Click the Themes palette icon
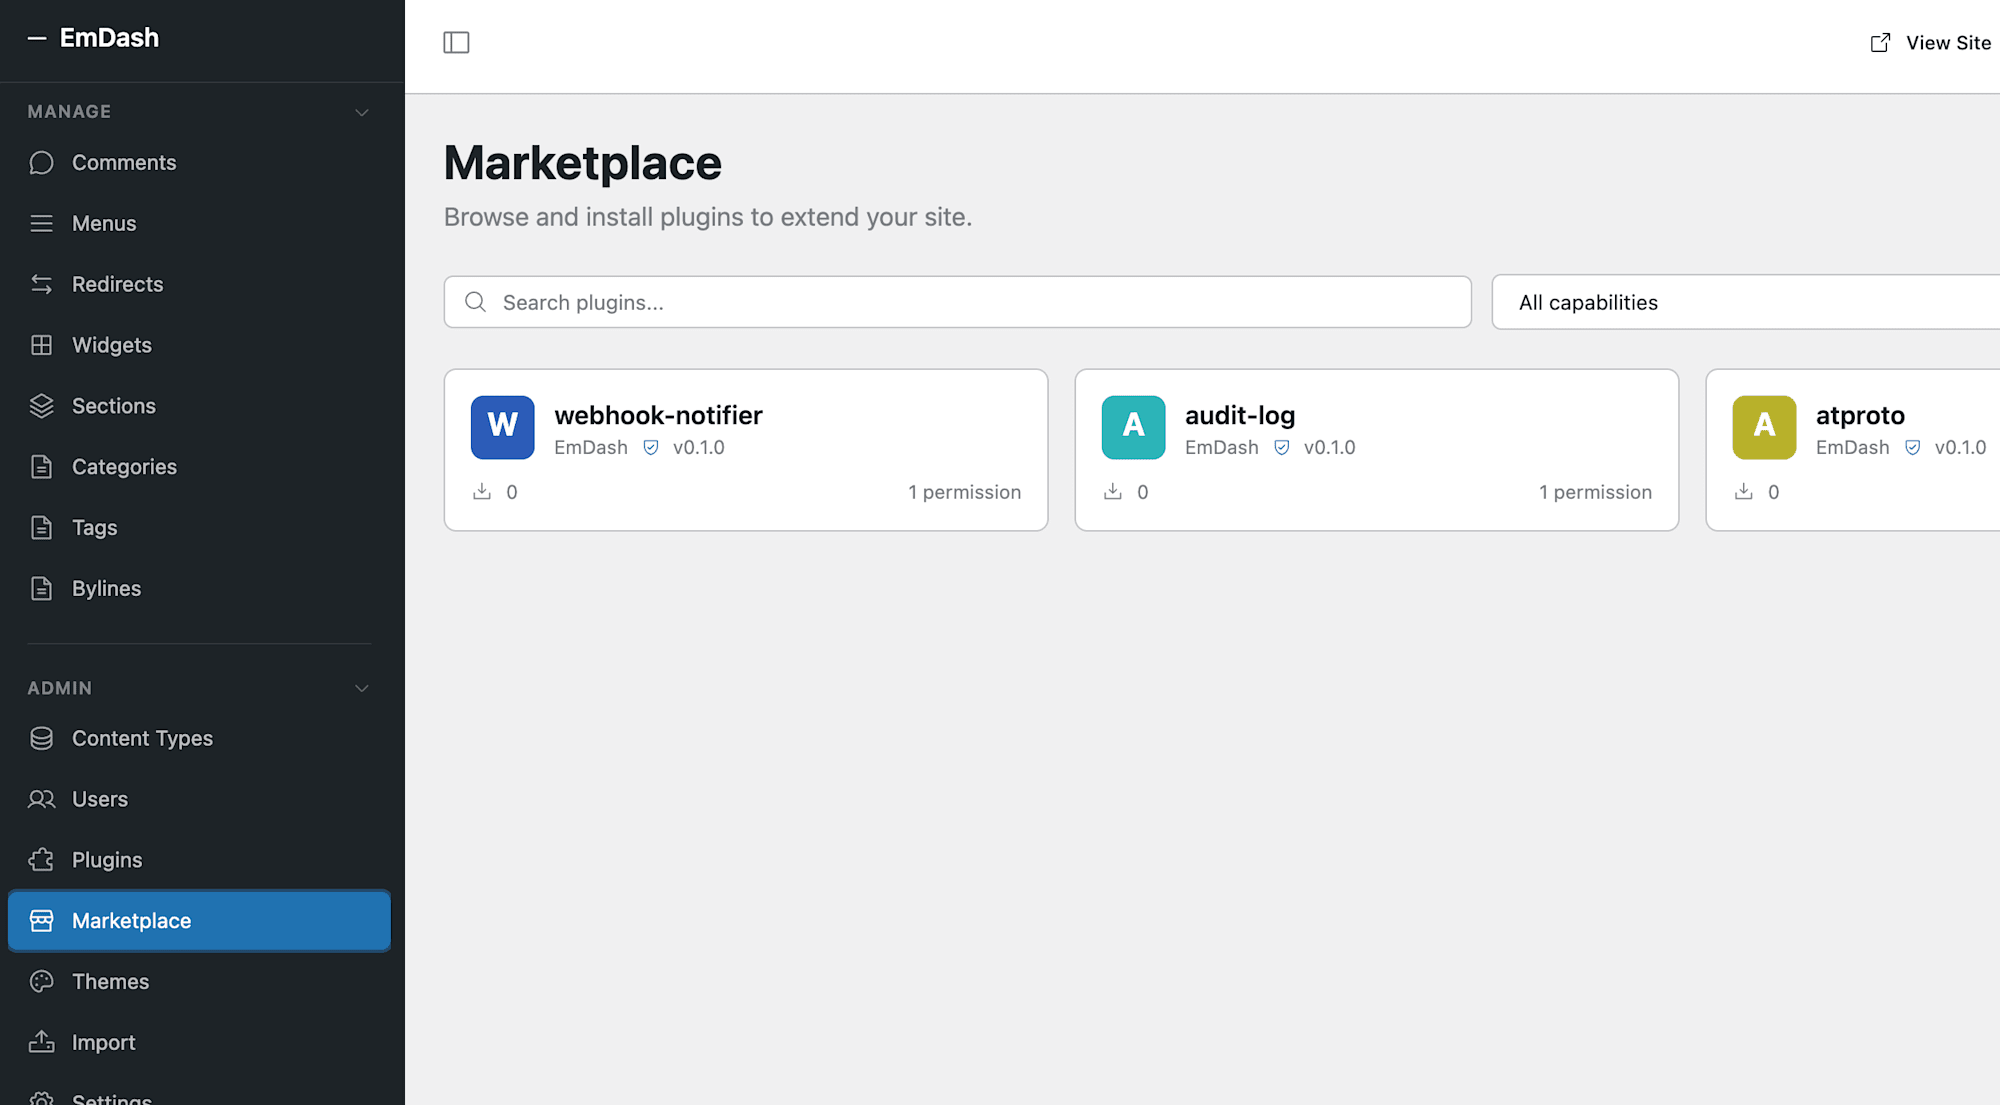 pyautogui.click(x=41, y=981)
